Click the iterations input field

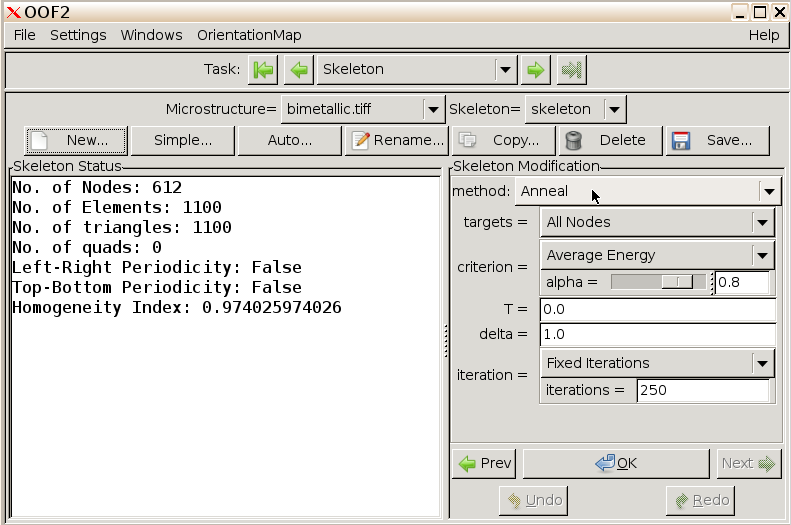point(702,390)
